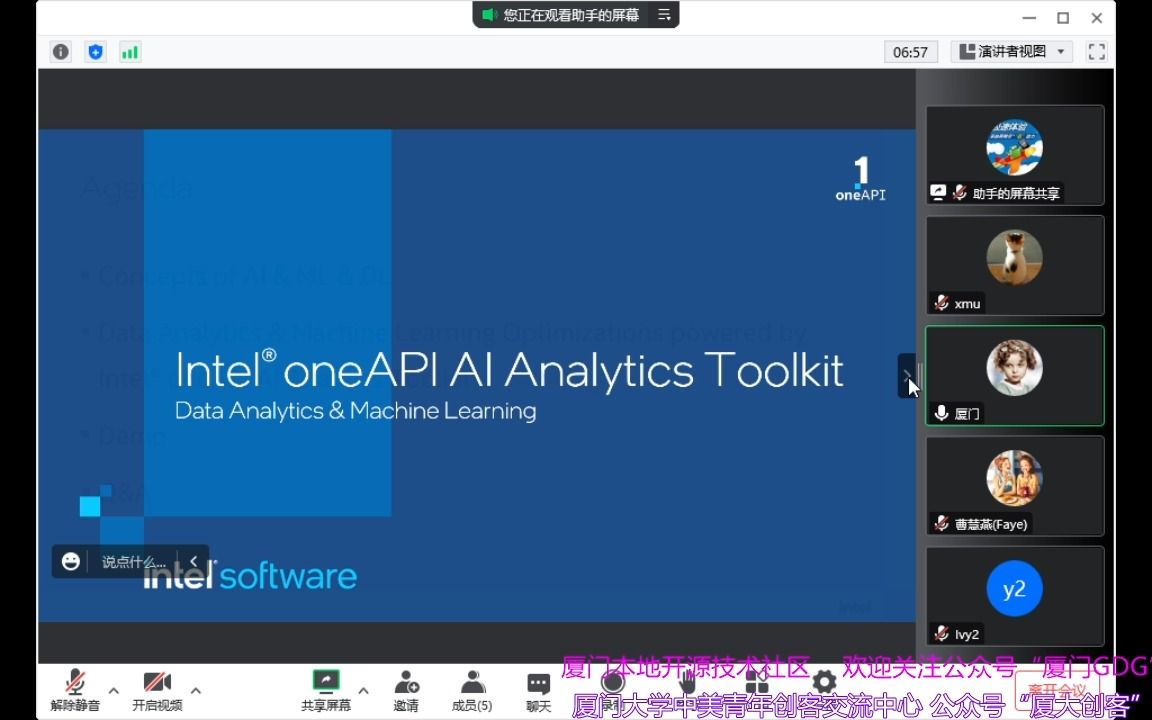The width and height of the screenshot is (1152, 720).
Task: Click the green speaker icon in banner
Action: [489, 15]
